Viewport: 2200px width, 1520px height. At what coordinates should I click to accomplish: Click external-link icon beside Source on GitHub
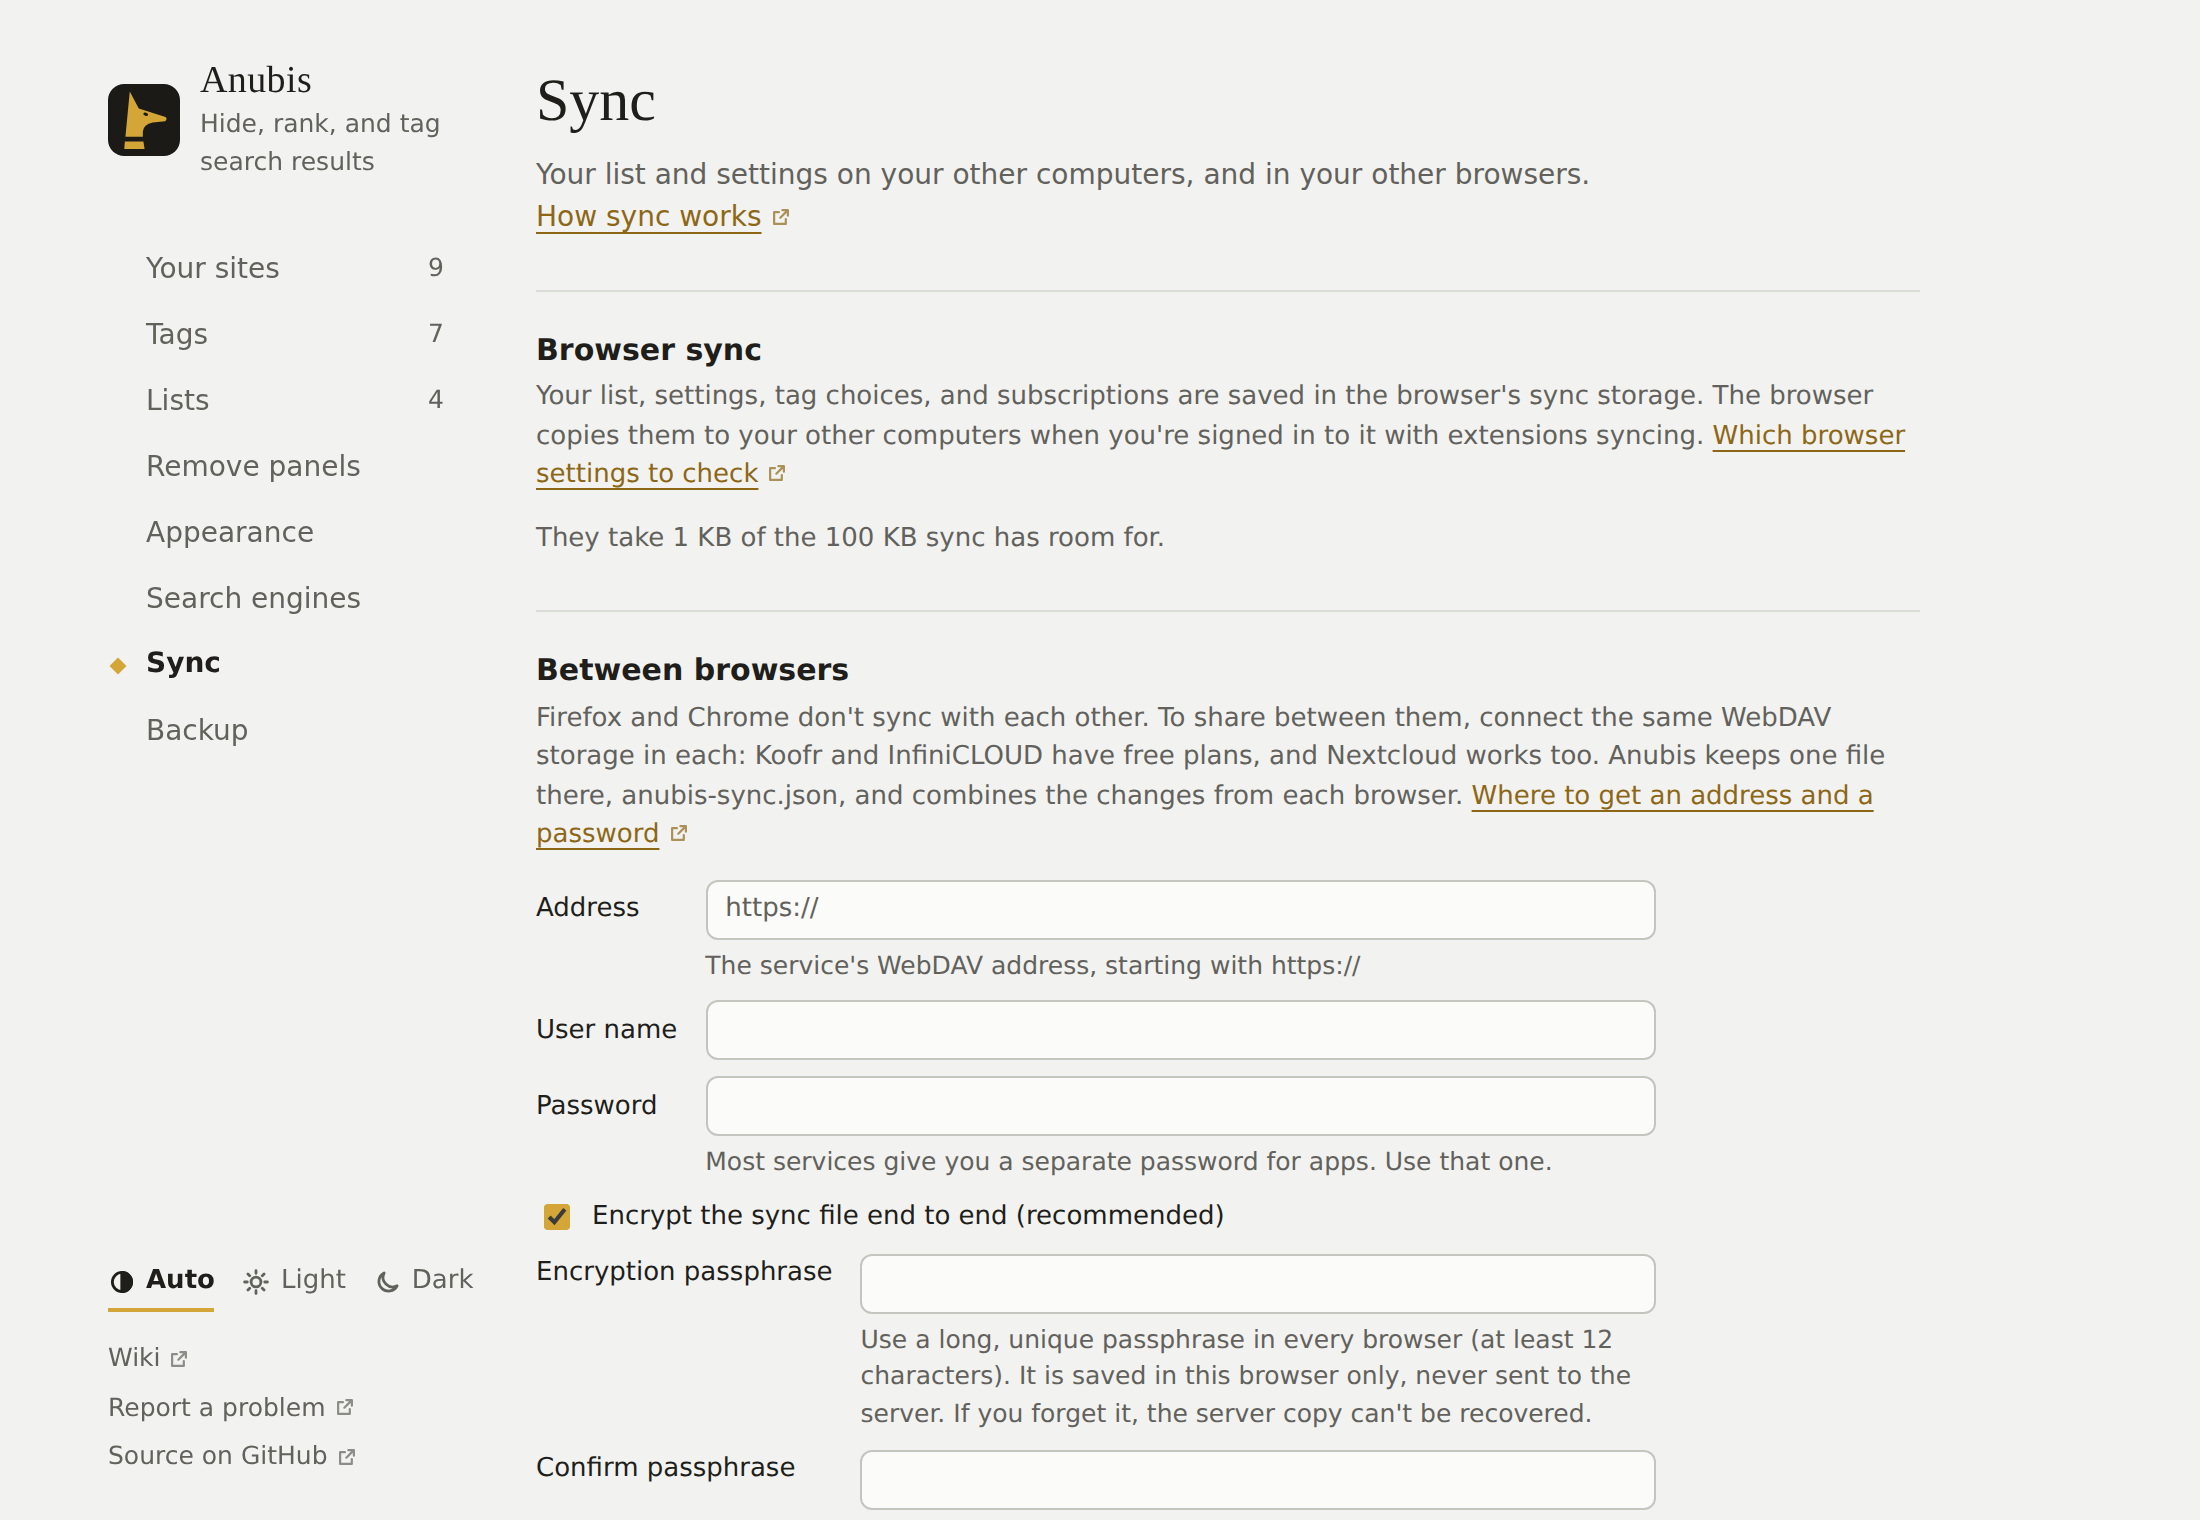coord(347,1457)
